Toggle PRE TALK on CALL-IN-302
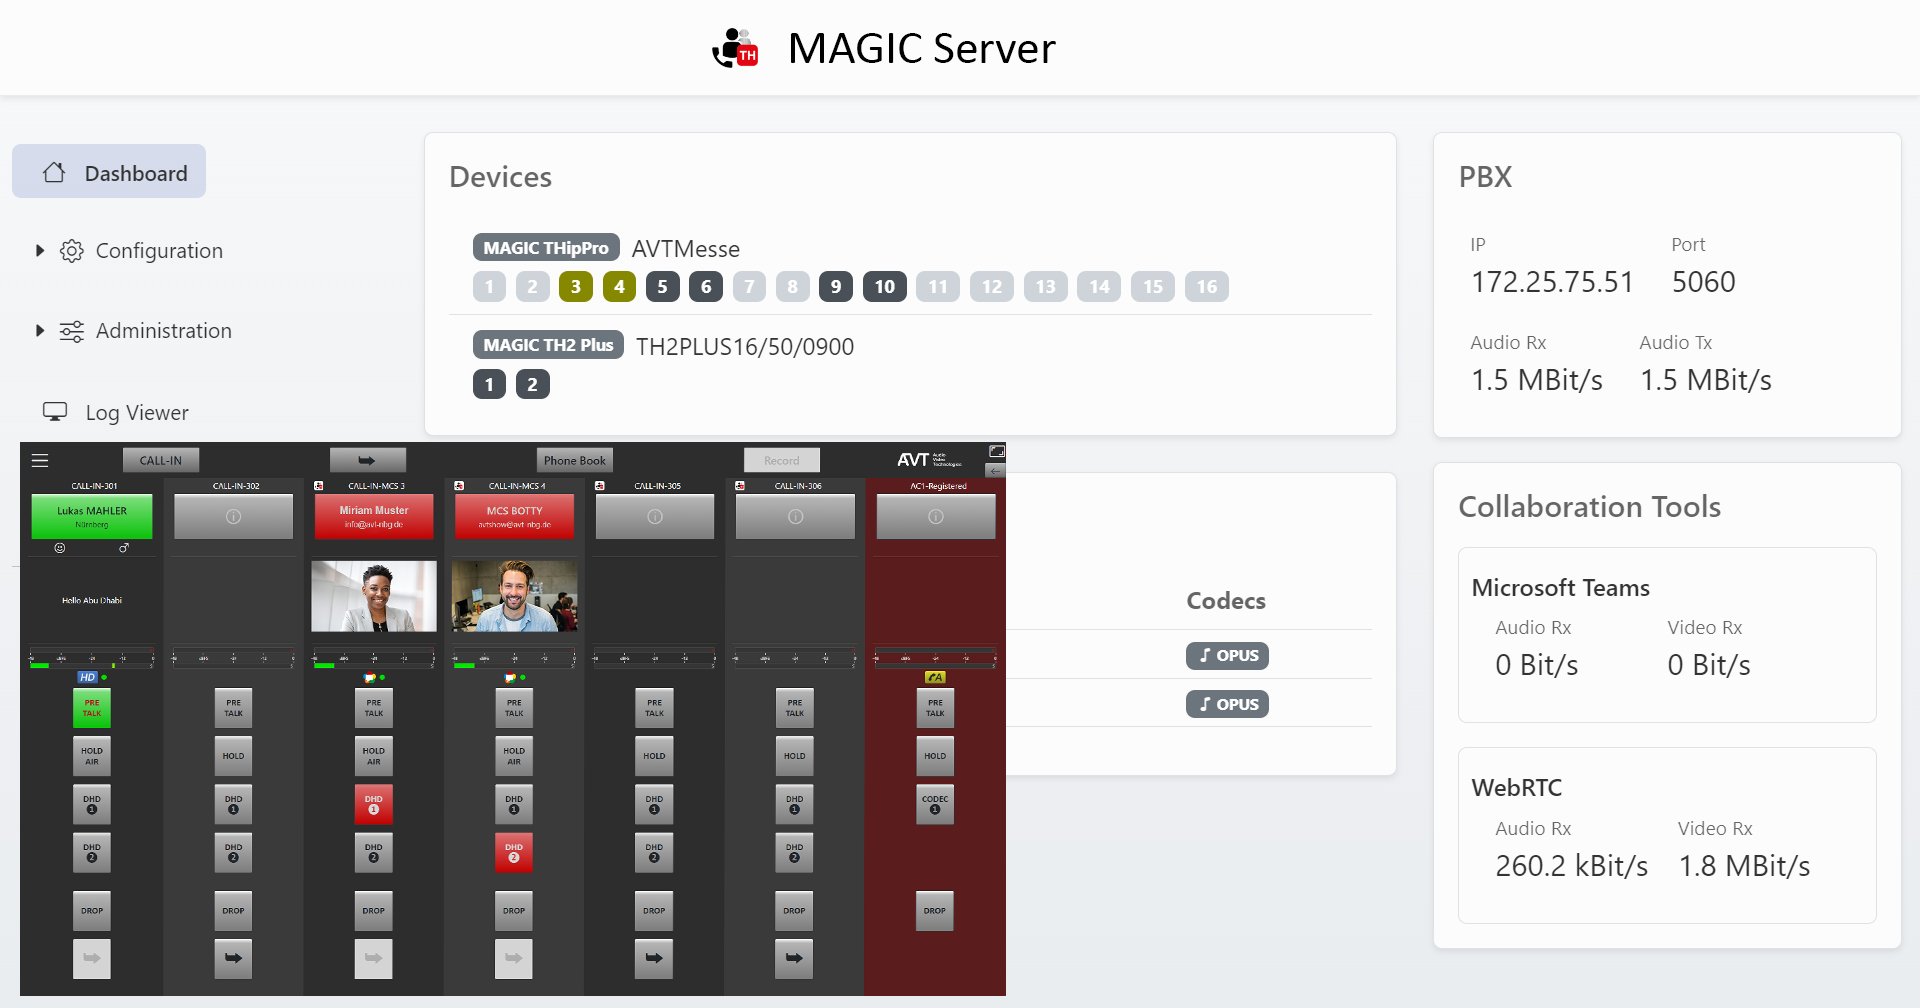 pyautogui.click(x=233, y=708)
